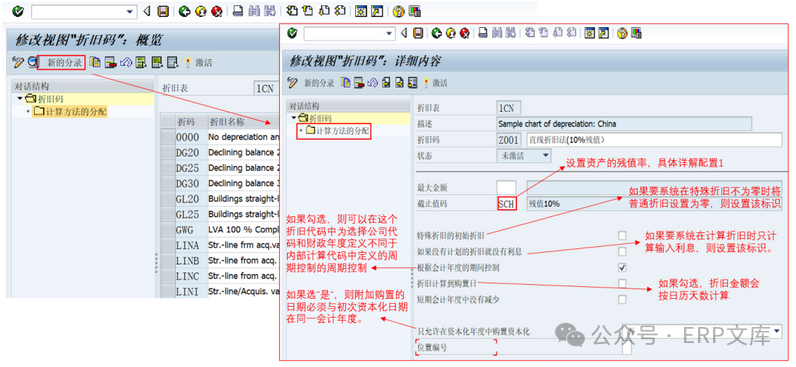Click the copy-as icon in the detail application toolbar
This screenshot has width=796, height=367.
[346, 83]
